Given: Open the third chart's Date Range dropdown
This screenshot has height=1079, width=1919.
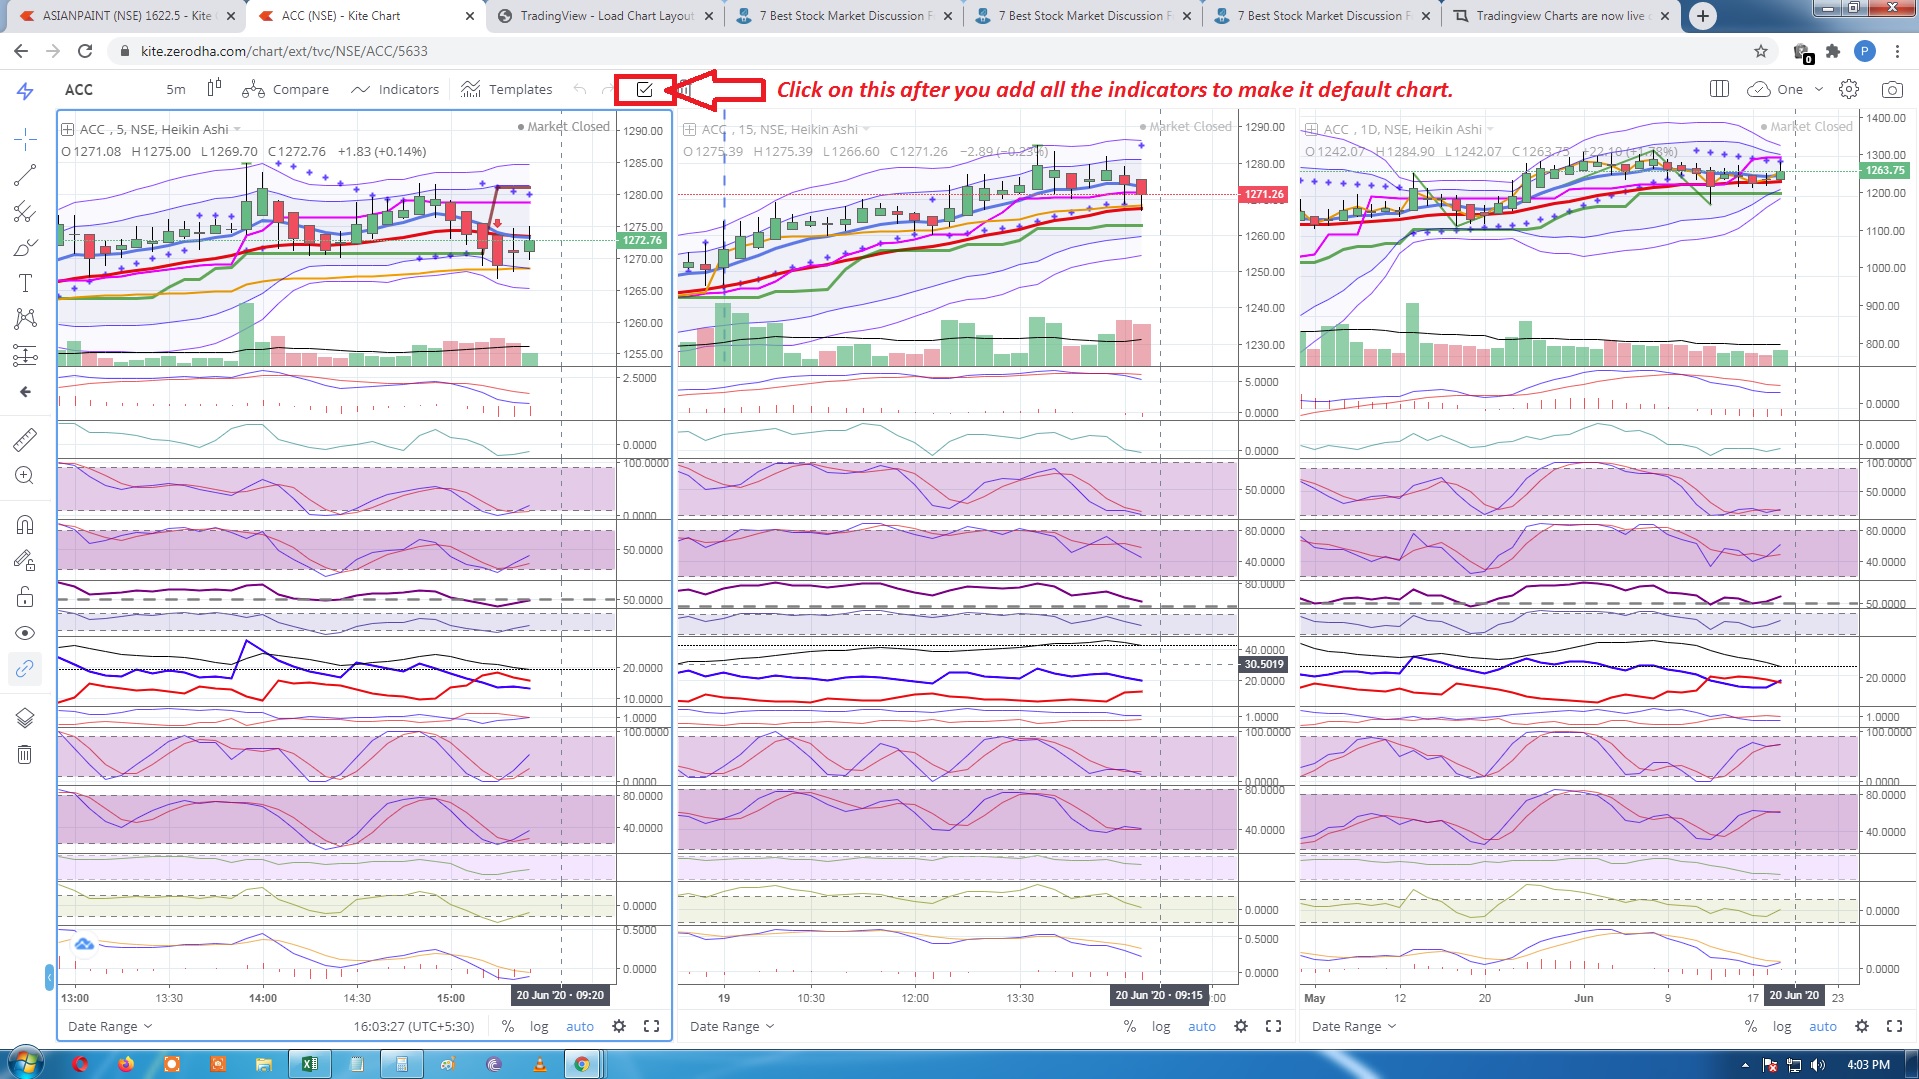Looking at the screenshot, I should pyautogui.click(x=1353, y=1026).
